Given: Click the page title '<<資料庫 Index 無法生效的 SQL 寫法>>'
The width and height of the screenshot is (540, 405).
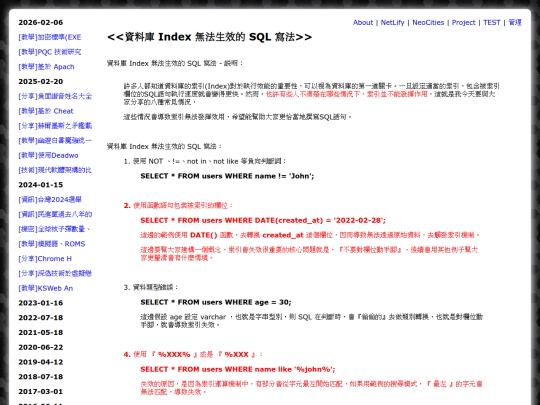Looking at the screenshot, I should point(209,37).
